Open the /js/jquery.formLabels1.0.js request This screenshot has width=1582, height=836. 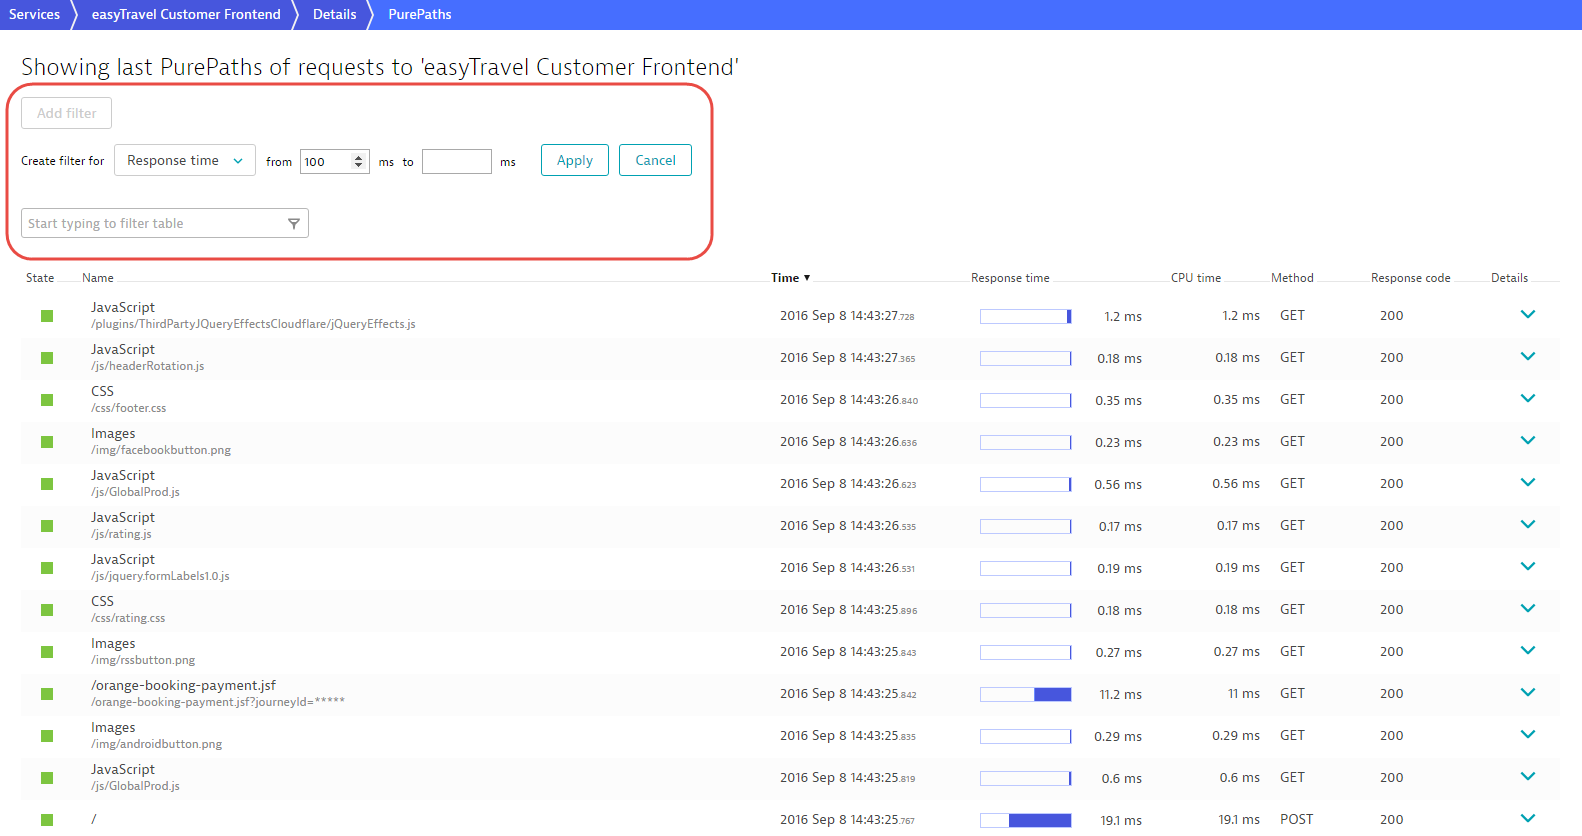160,576
